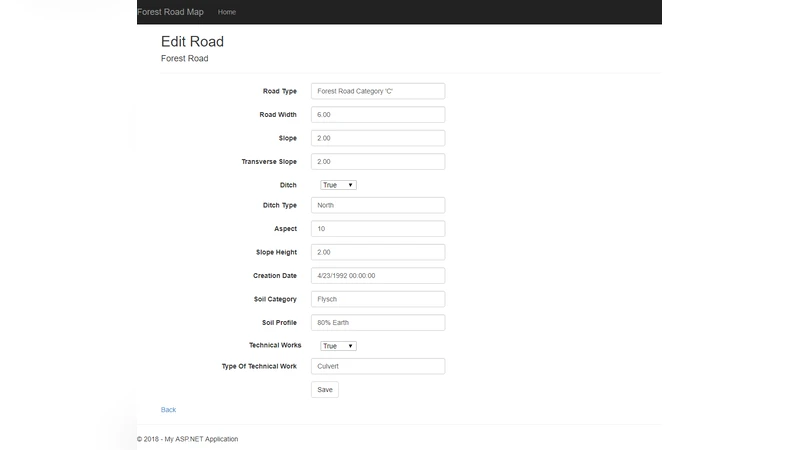
Task: Expand the Technical Works dropdown
Action: [338, 346]
